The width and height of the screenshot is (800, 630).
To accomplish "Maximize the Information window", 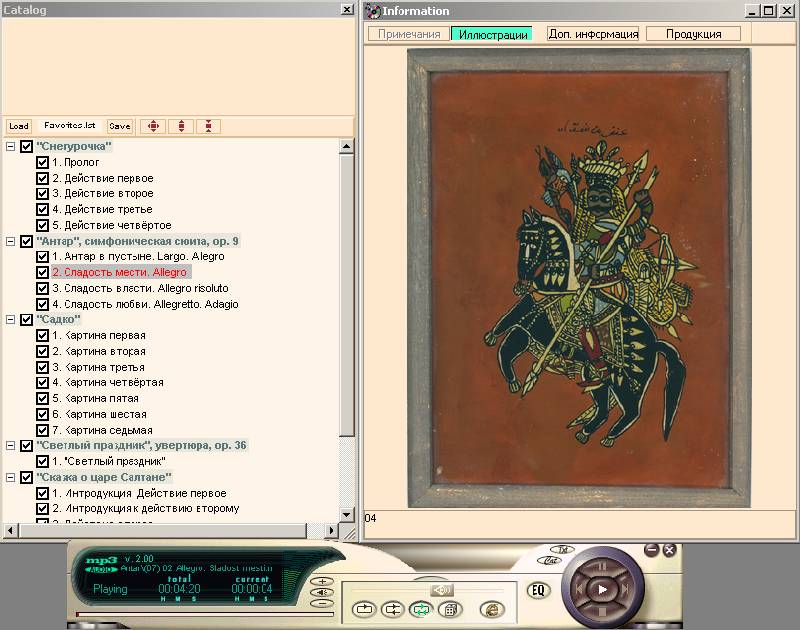I will tap(769, 10).
